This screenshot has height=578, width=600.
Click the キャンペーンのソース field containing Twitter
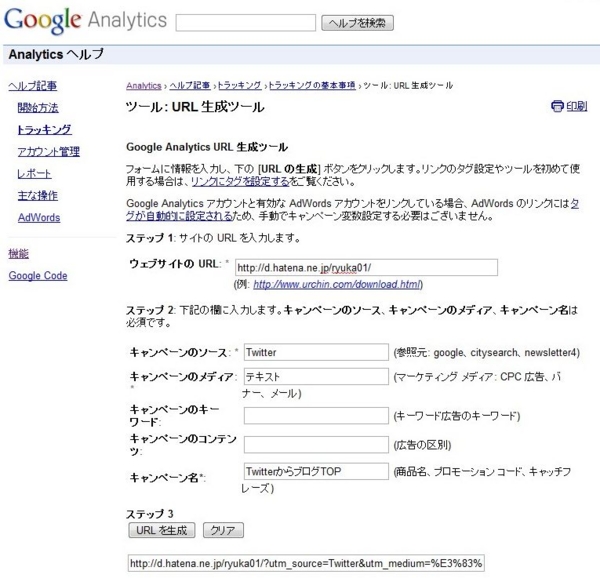click(x=316, y=352)
